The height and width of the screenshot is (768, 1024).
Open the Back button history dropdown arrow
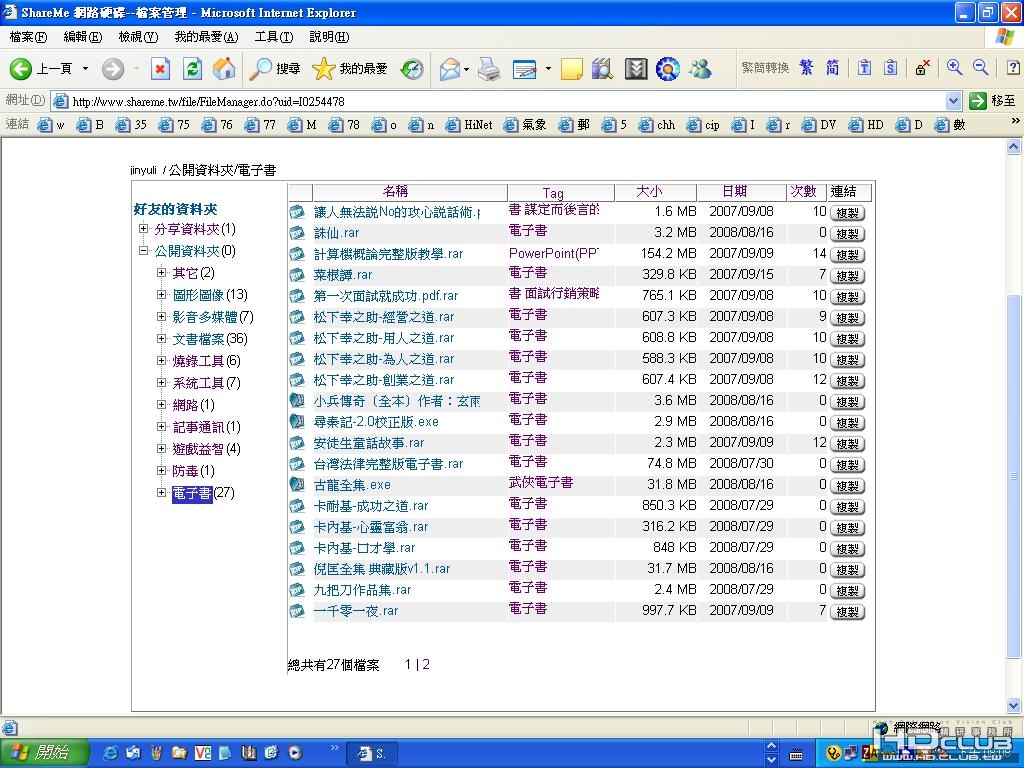click(x=85, y=68)
